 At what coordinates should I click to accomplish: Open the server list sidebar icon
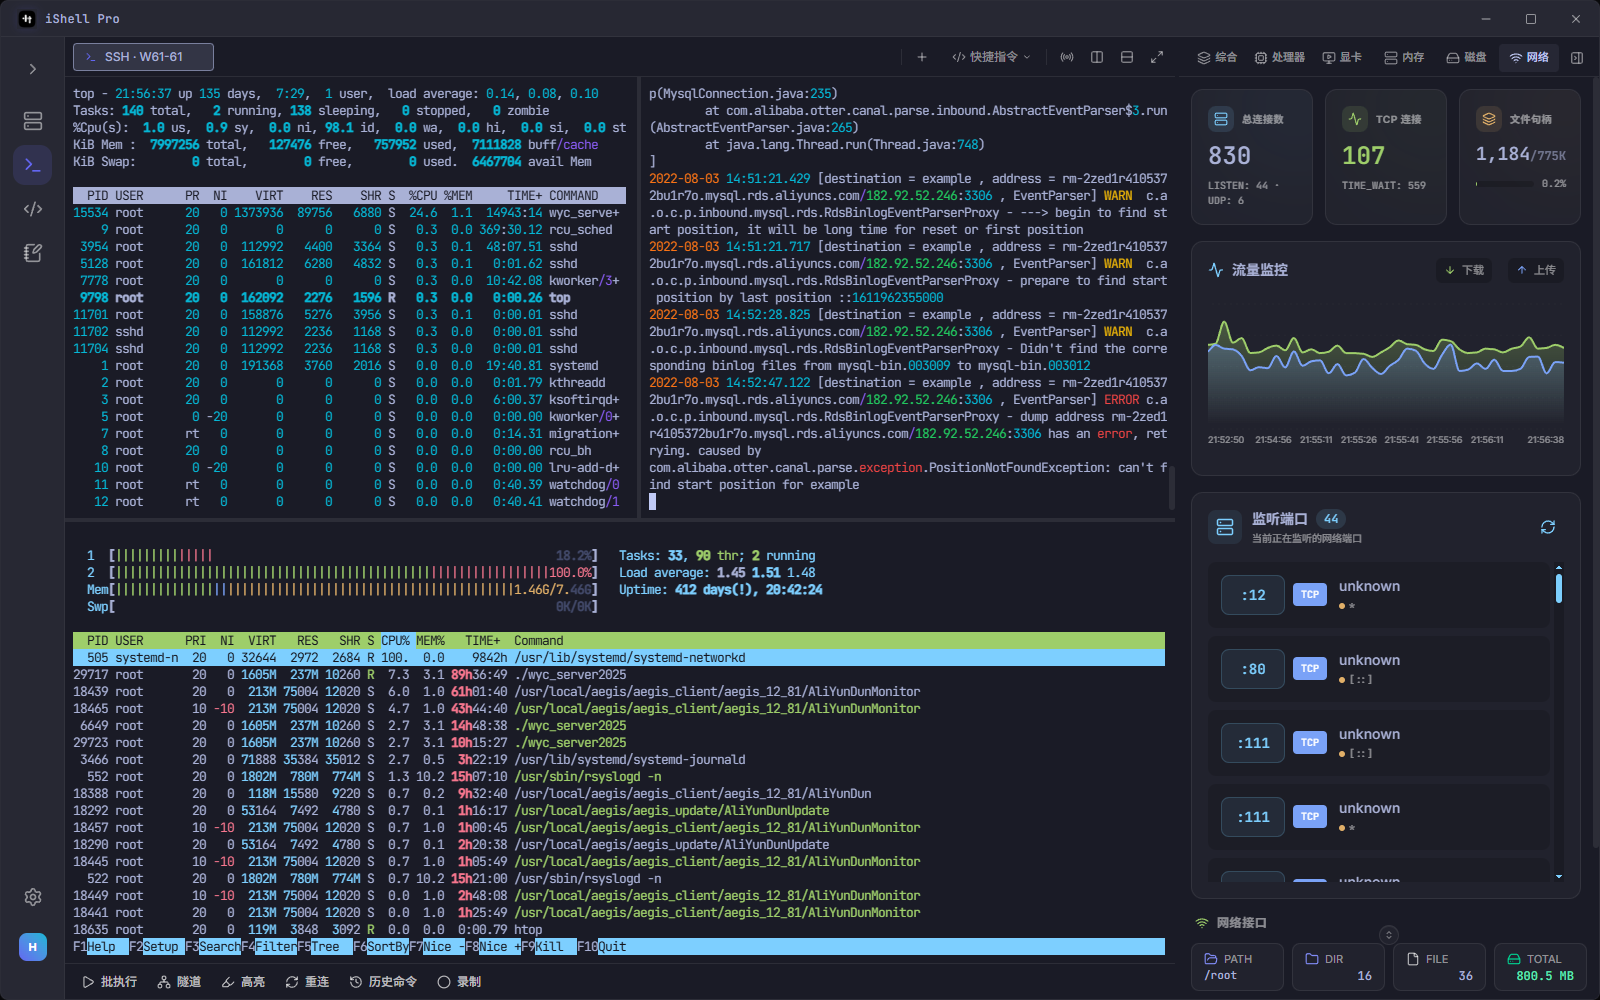[33, 121]
